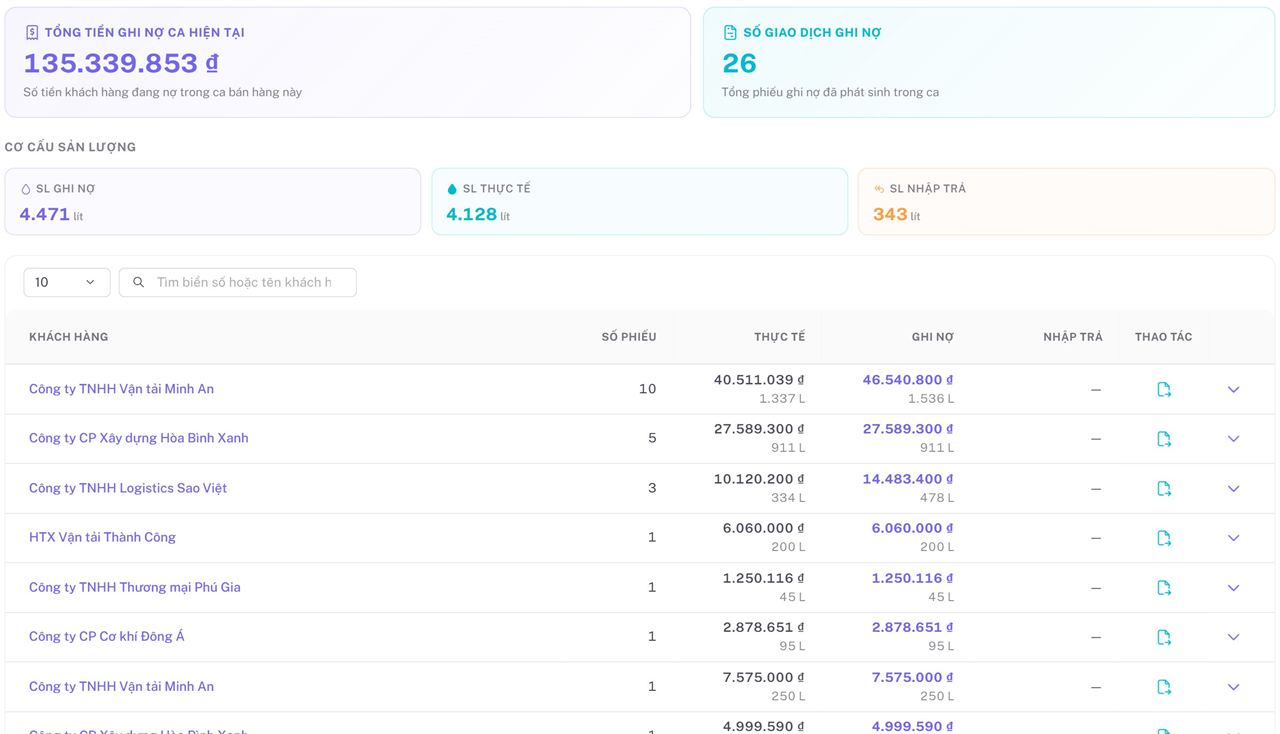Click the money icon beside Tổng tiền ghi nợ
Screen dimensions: 1280x734
tap(32, 32)
